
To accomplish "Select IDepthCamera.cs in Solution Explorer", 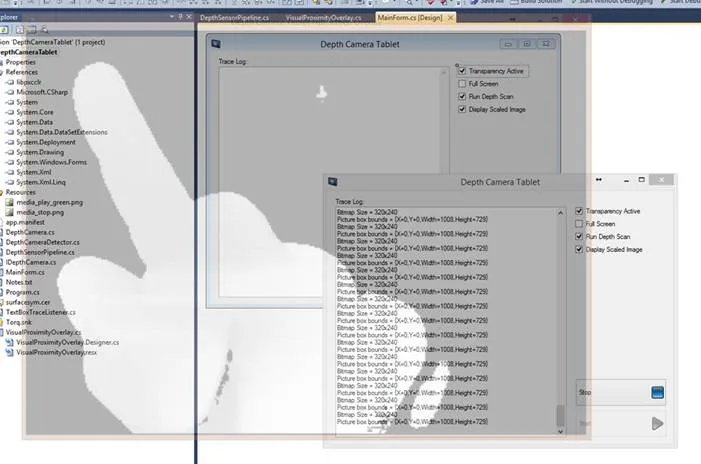I will pyautogui.click(x=31, y=262).
